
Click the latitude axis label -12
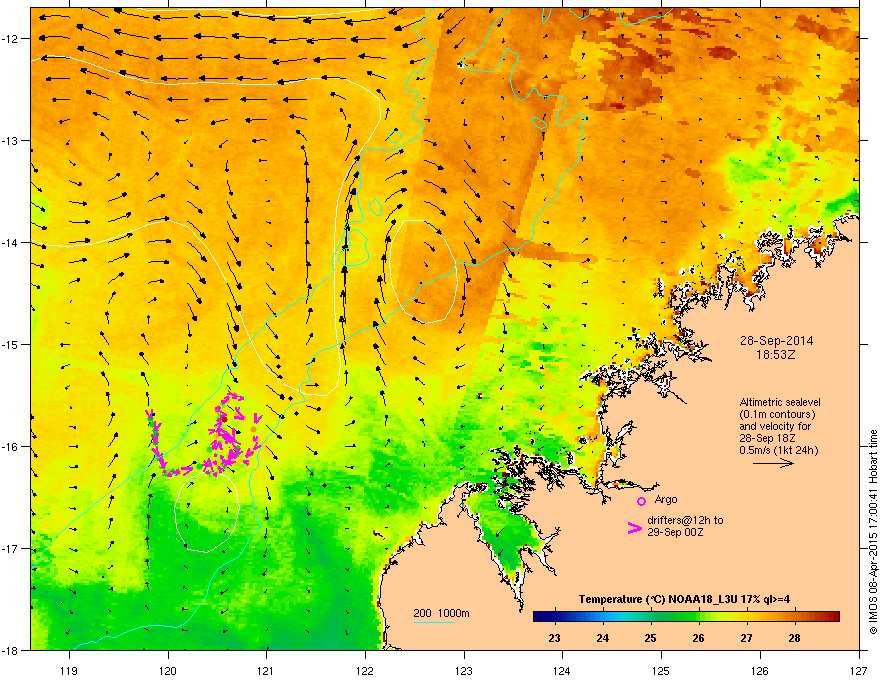tap(10, 39)
